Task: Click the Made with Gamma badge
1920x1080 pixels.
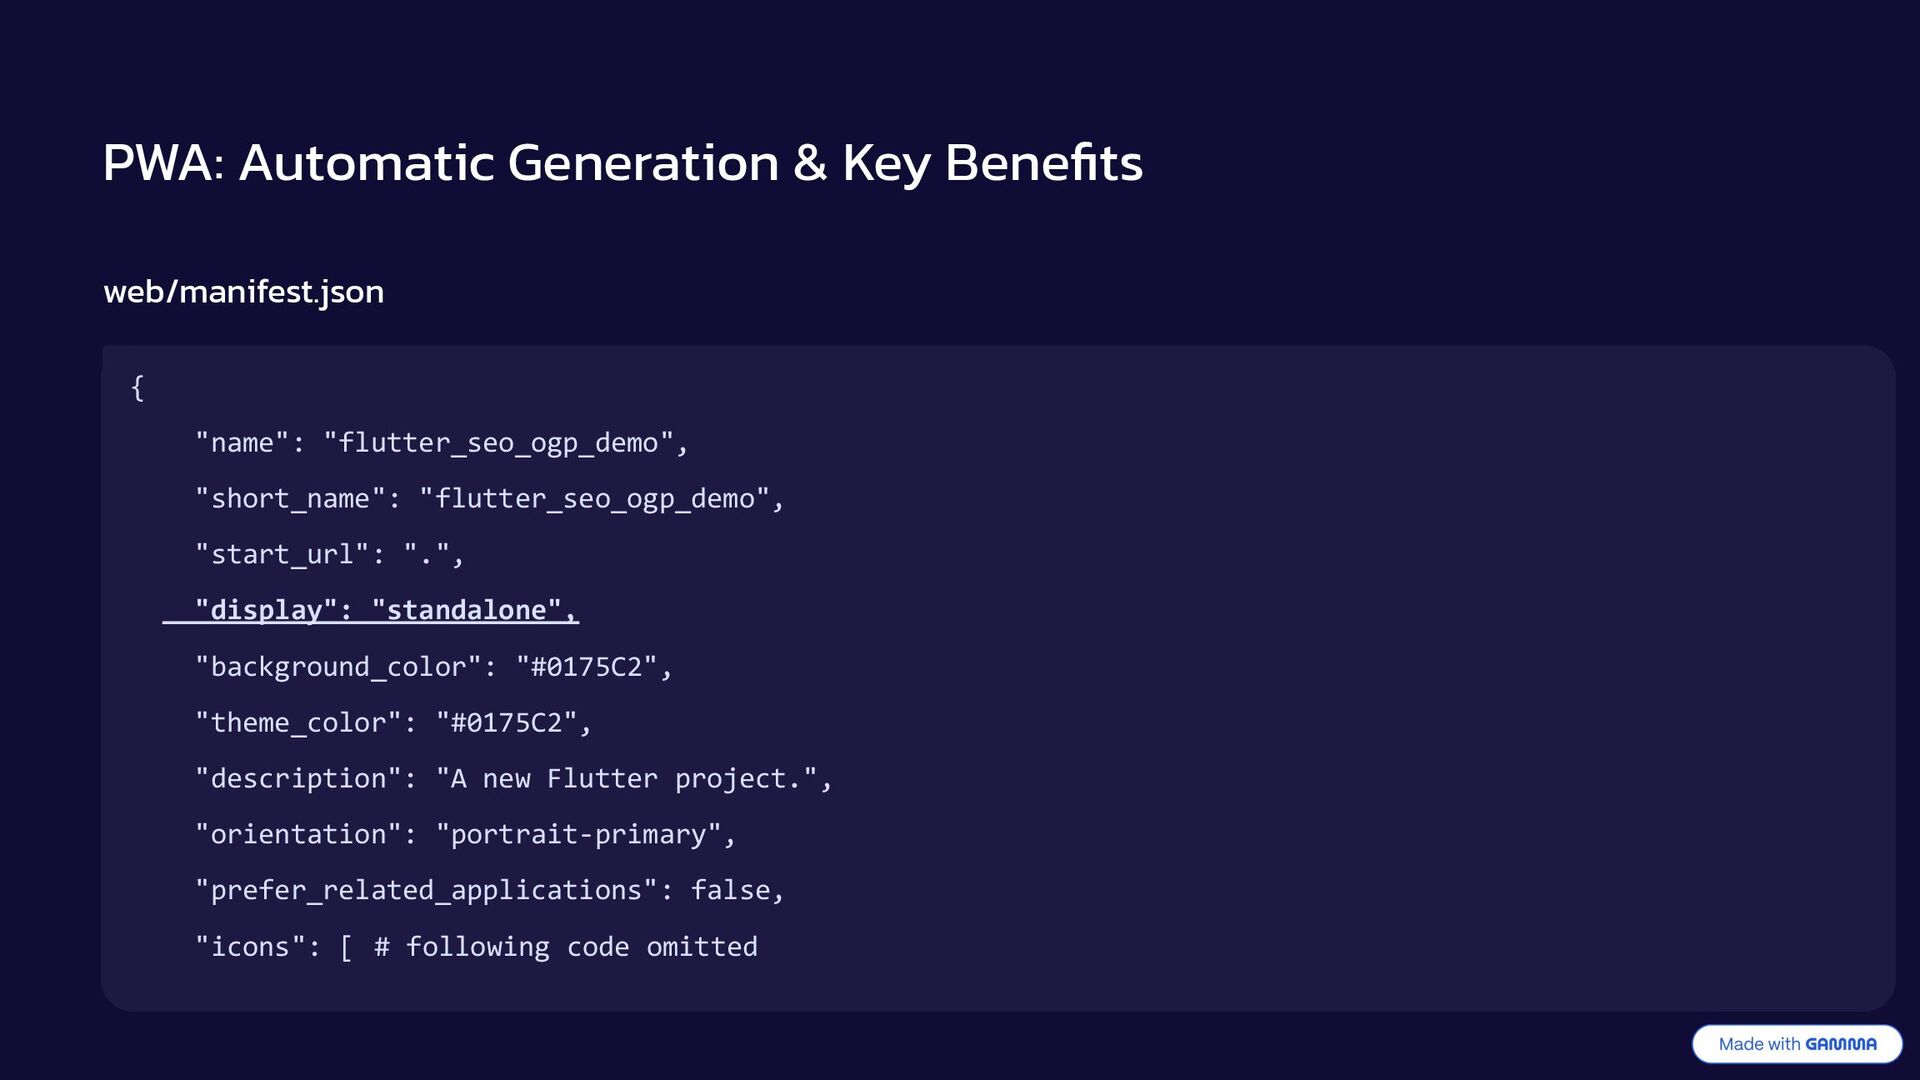Action: click(1797, 1044)
